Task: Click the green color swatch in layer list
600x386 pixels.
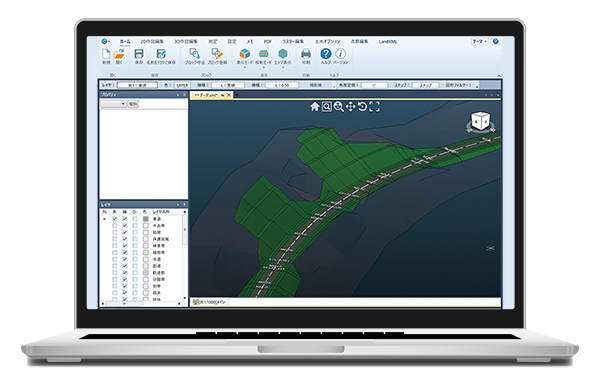Action: pyautogui.click(x=145, y=252)
